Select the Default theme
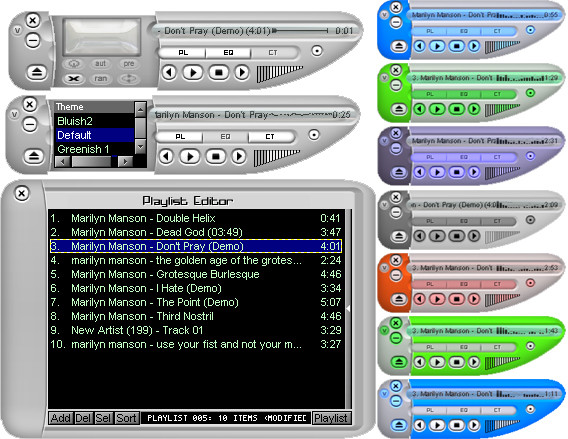This screenshot has height=439, width=568. (x=94, y=135)
